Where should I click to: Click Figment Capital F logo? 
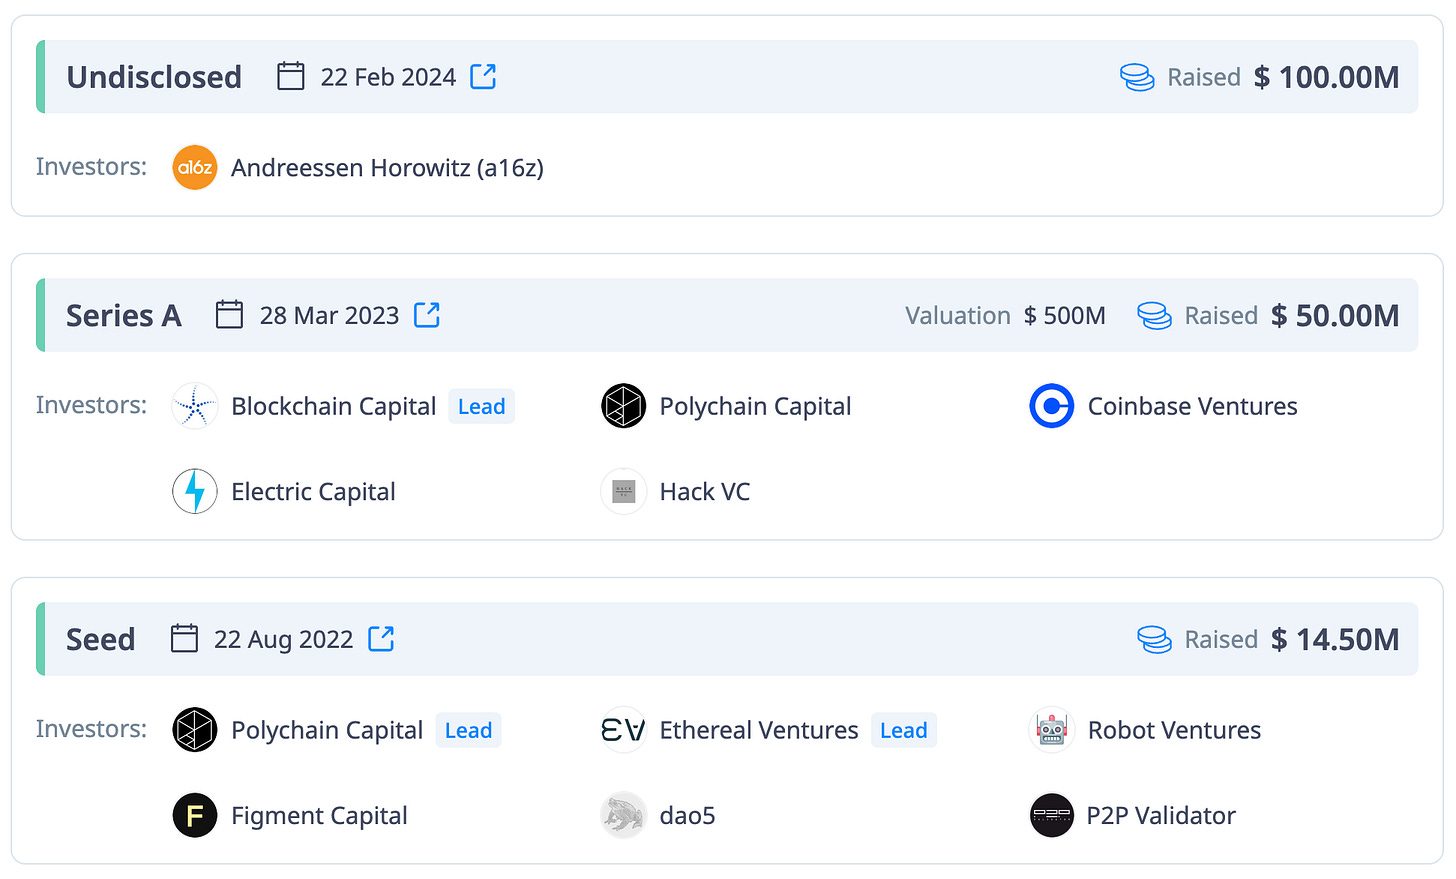click(195, 815)
